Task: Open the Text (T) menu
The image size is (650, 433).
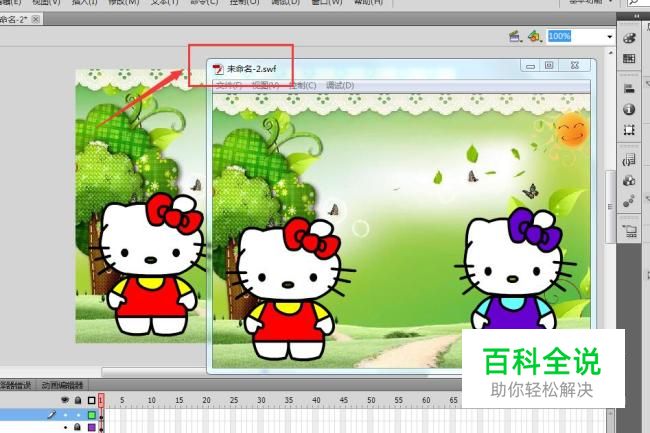Action: (x=165, y=2)
